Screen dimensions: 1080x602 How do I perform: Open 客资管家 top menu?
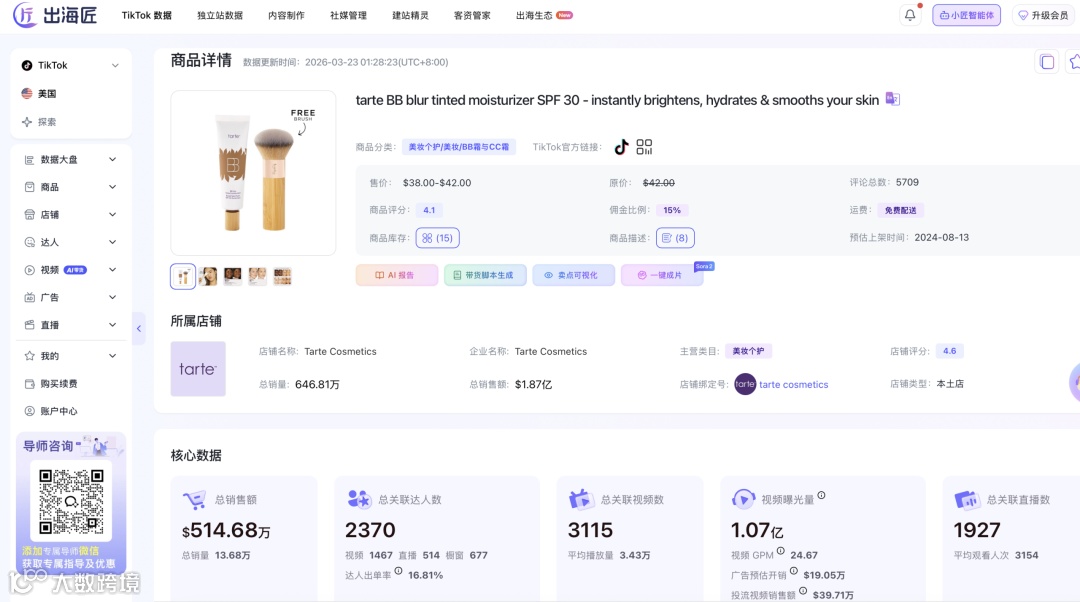point(472,15)
